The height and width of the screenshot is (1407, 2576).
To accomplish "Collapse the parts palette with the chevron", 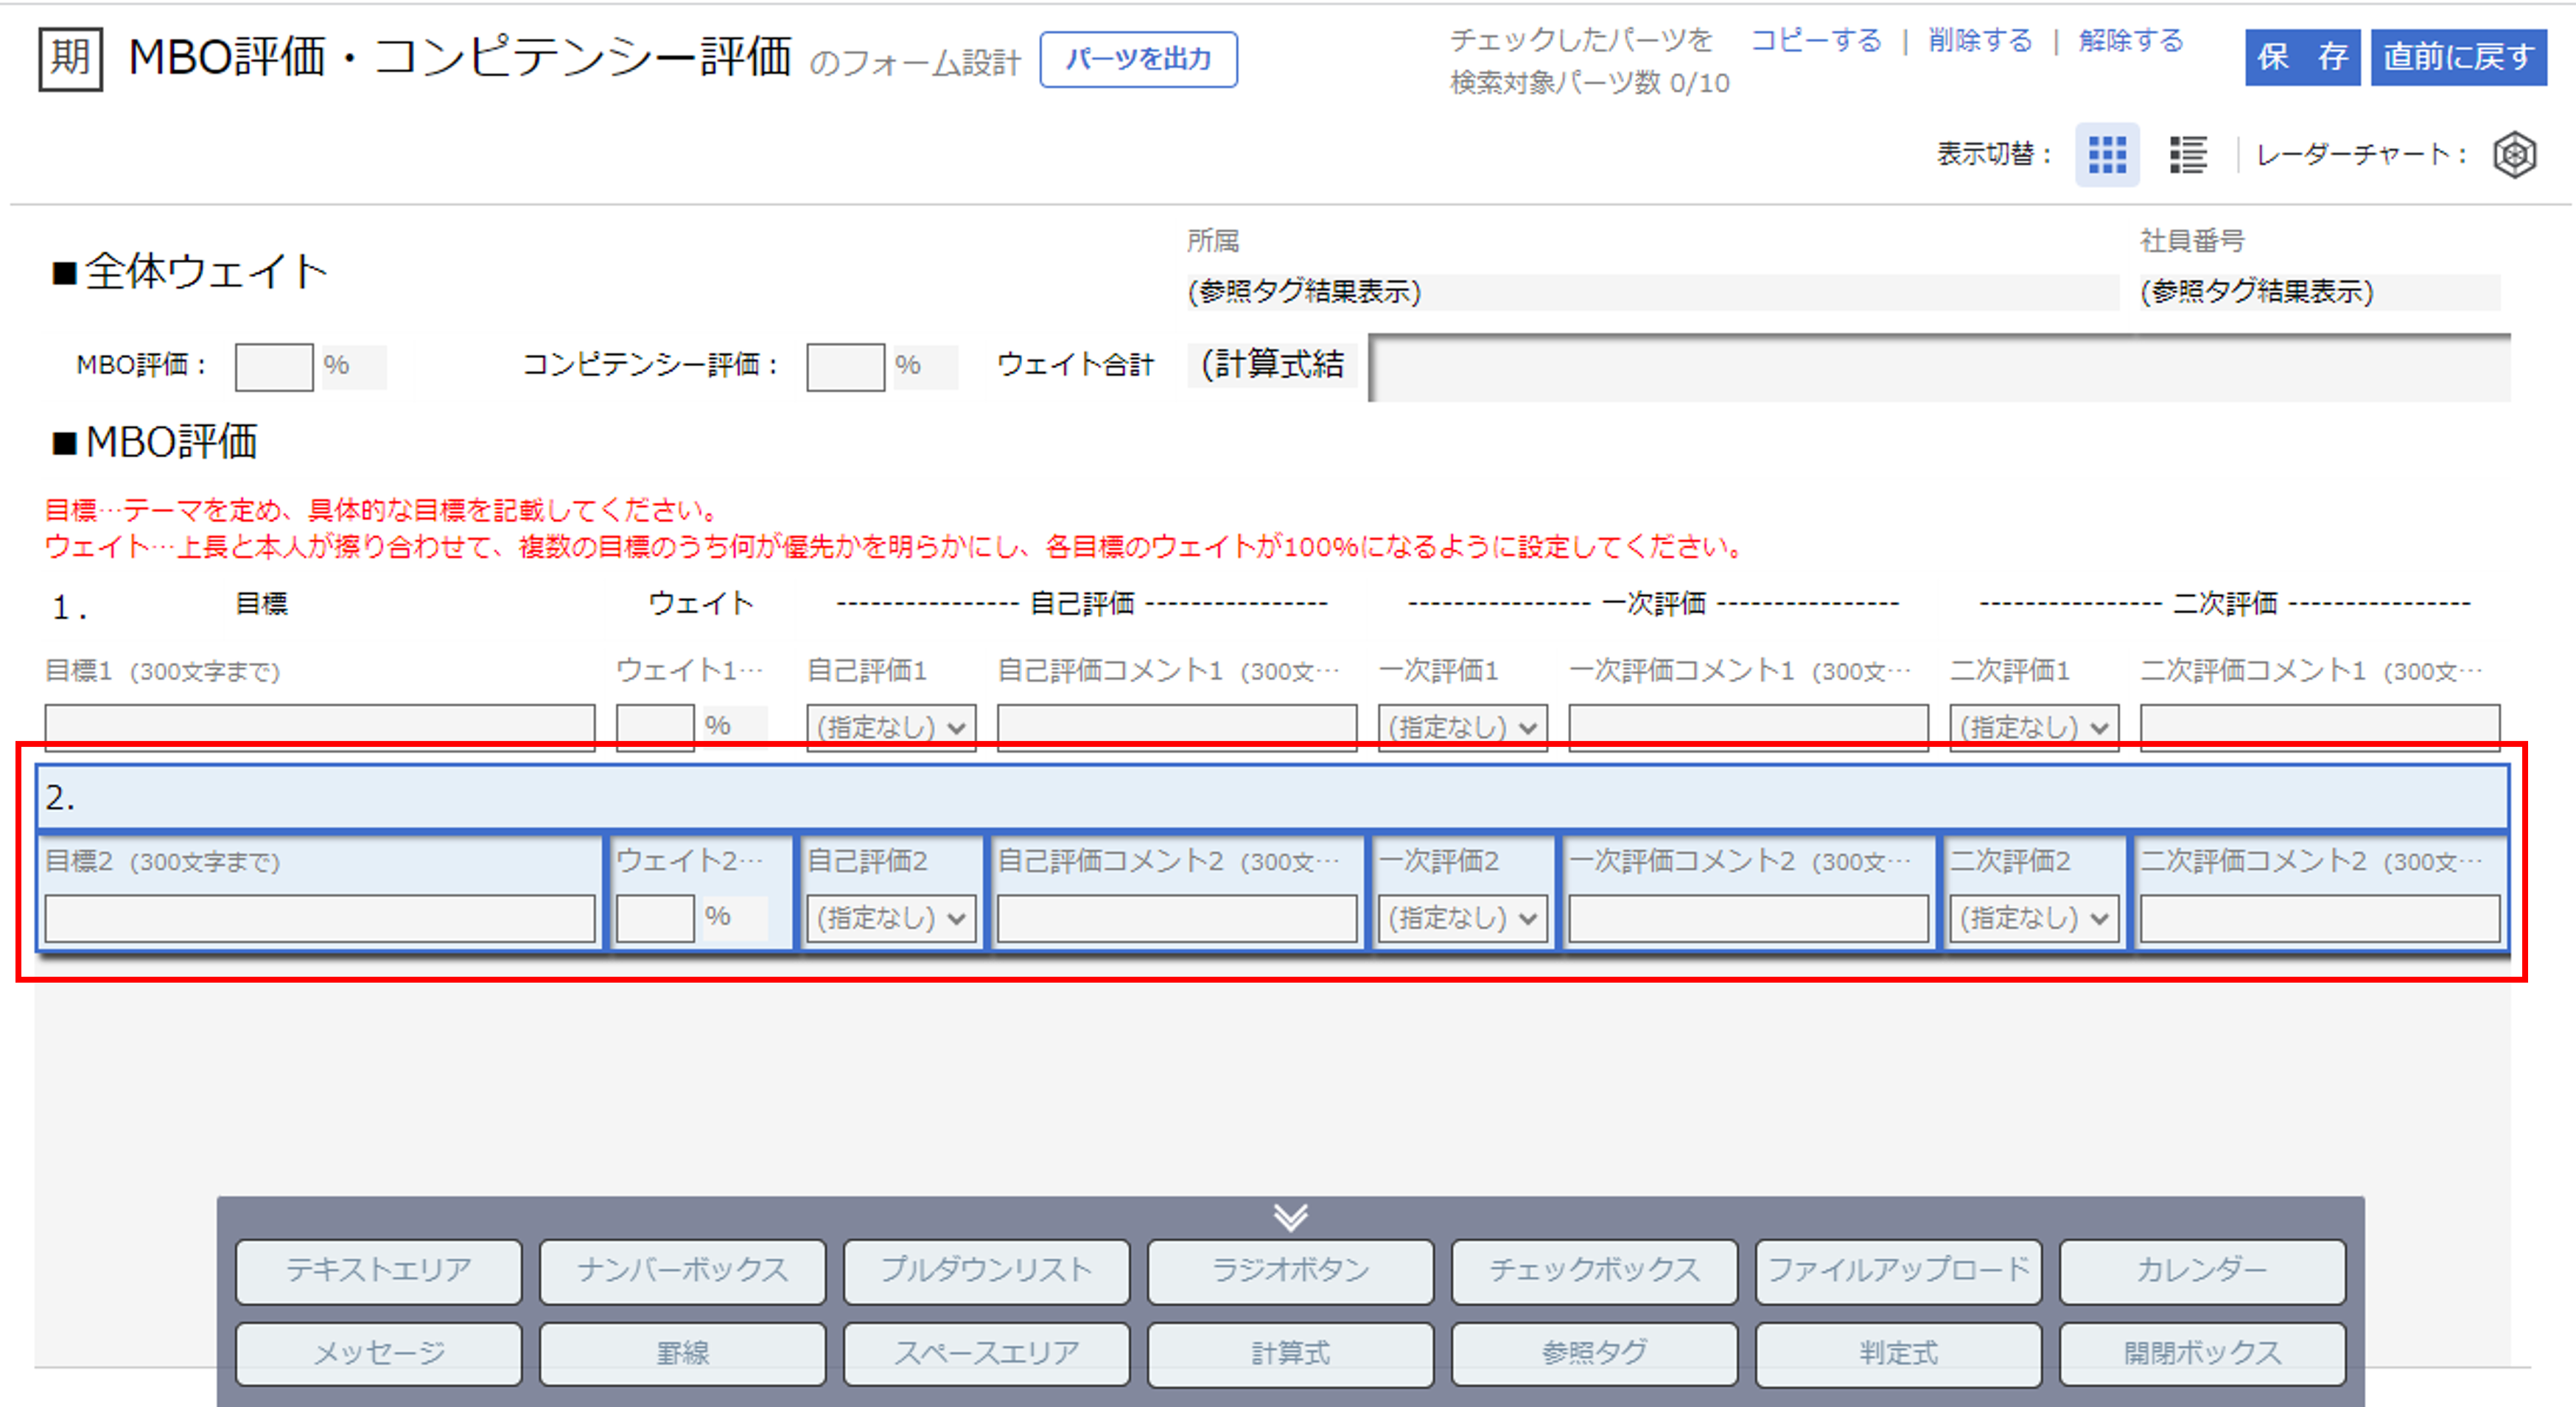I will point(1290,1217).
